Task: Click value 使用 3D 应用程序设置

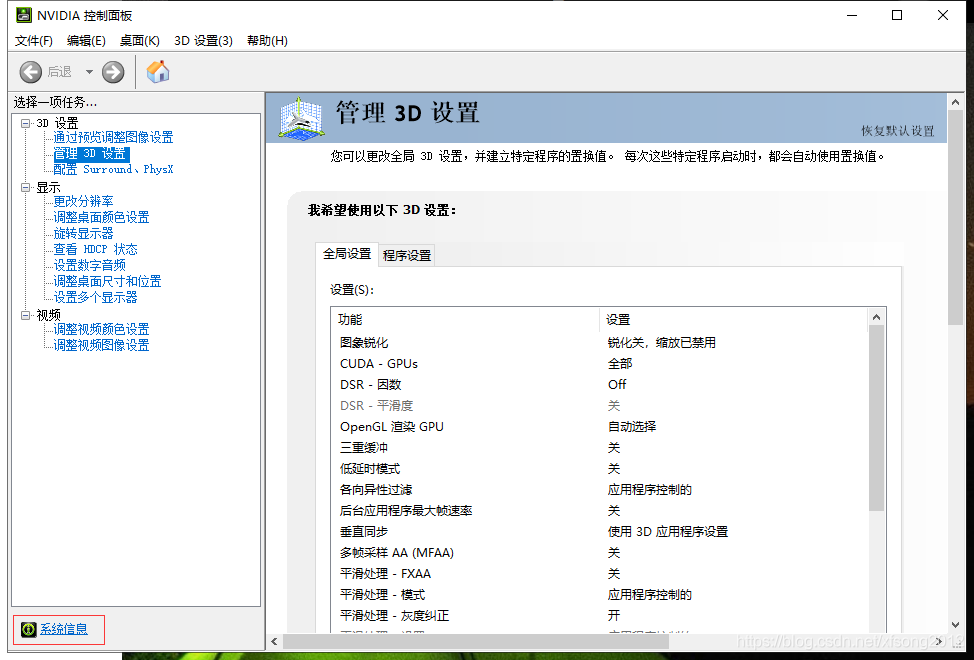Action: tap(668, 531)
